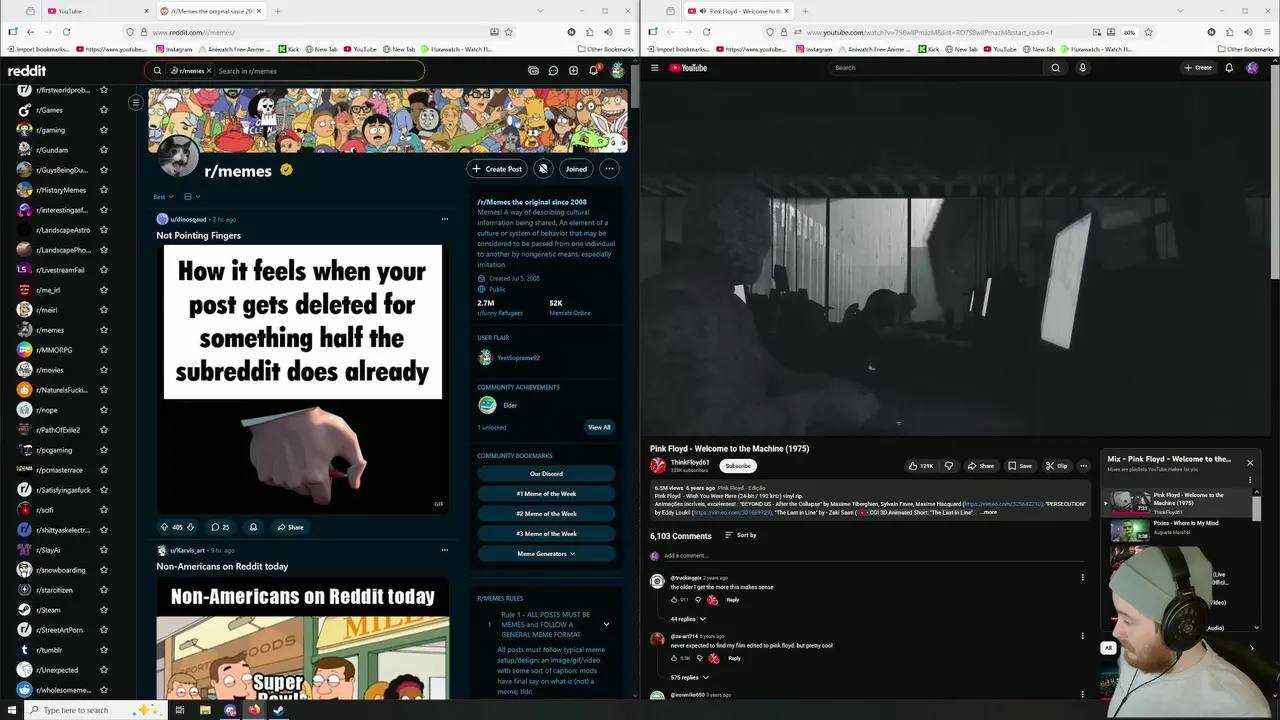Toggle Joined status for r/memes
The image size is (1280, 720).
(x=576, y=169)
